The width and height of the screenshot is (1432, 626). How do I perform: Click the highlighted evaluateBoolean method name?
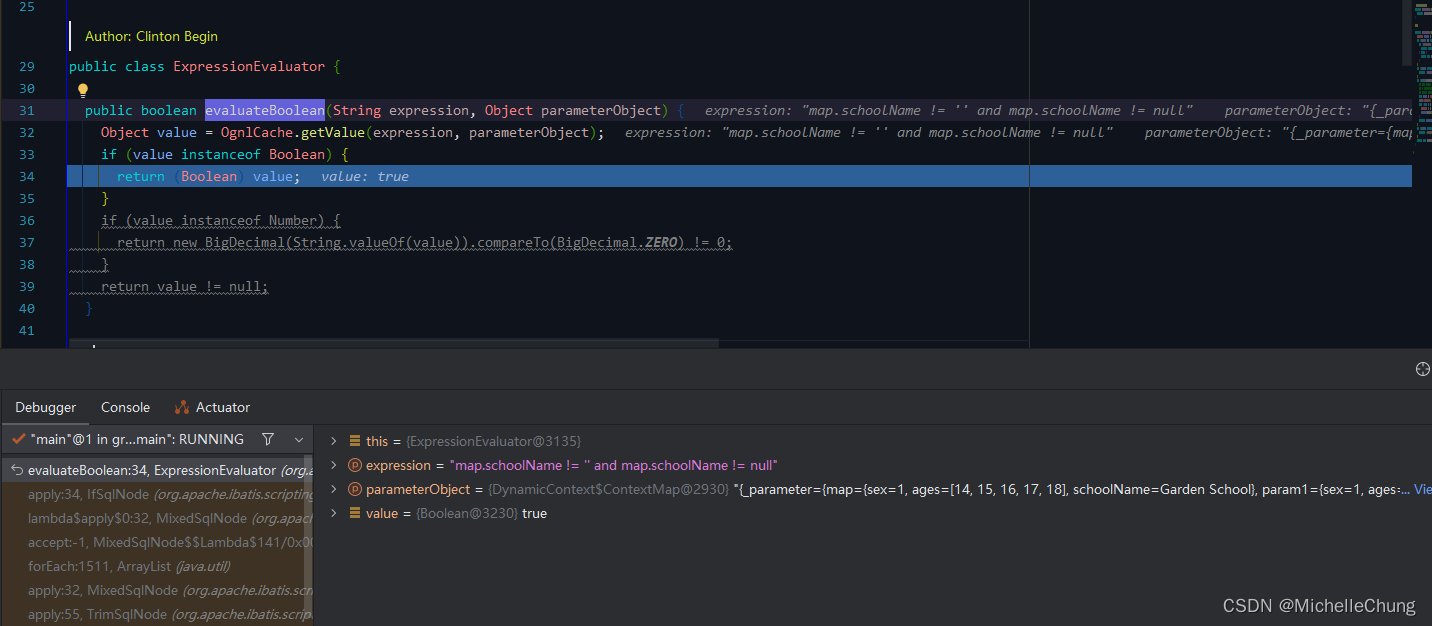[x=265, y=110]
